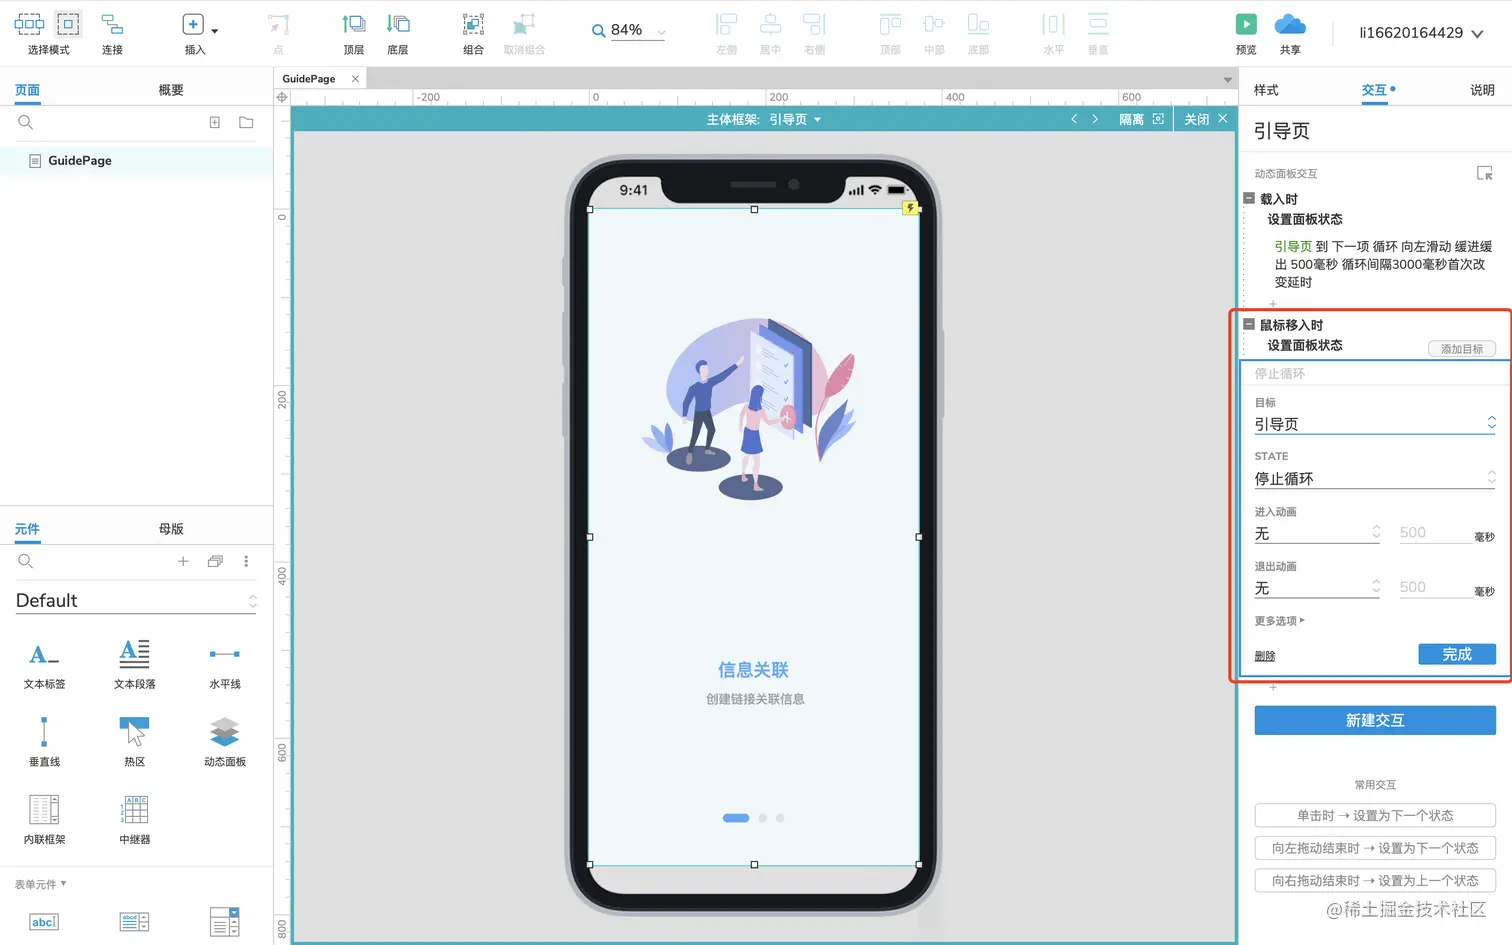This screenshot has width=1512, height=945.
Task: Click the 组合 group icon
Action: click(x=473, y=24)
